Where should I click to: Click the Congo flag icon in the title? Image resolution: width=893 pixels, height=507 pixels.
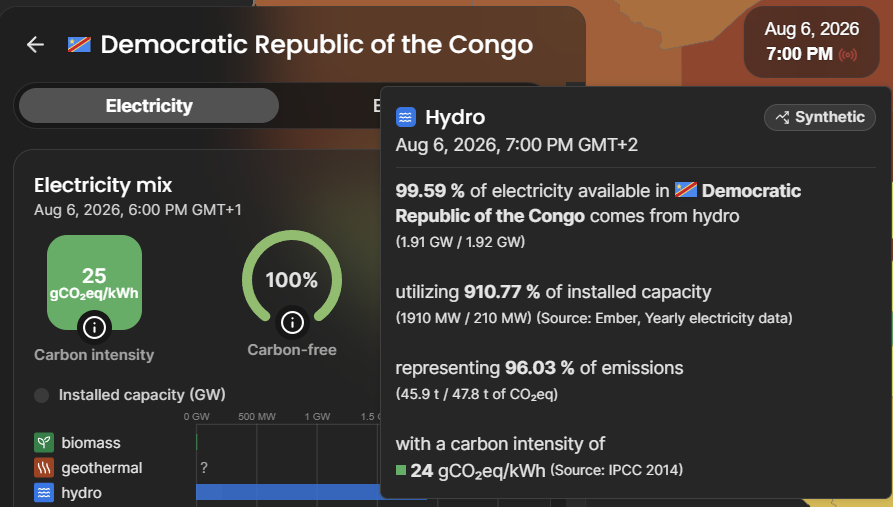(79, 44)
